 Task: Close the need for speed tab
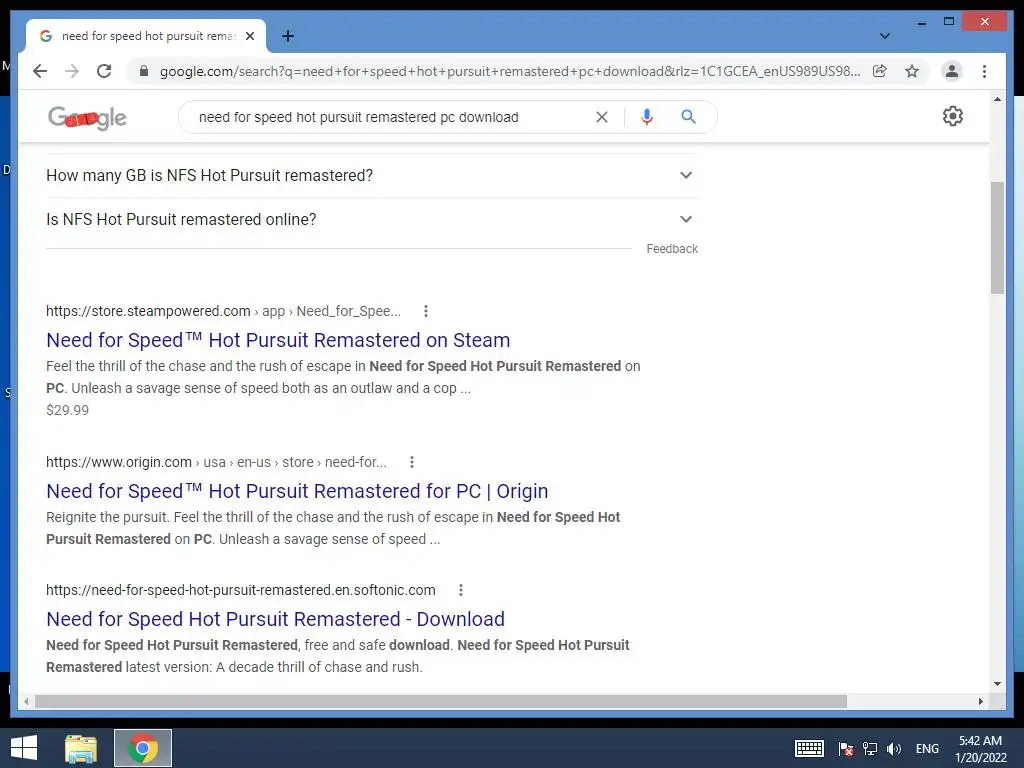[x=249, y=37]
